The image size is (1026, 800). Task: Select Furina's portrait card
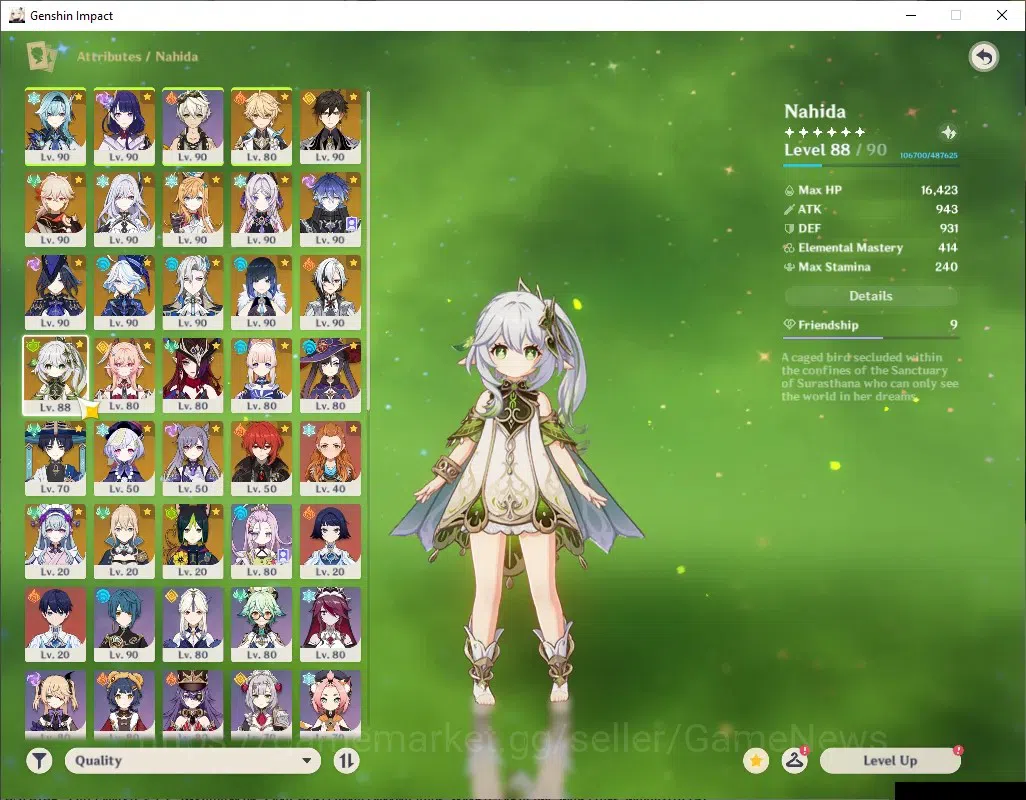(x=124, y=292)
